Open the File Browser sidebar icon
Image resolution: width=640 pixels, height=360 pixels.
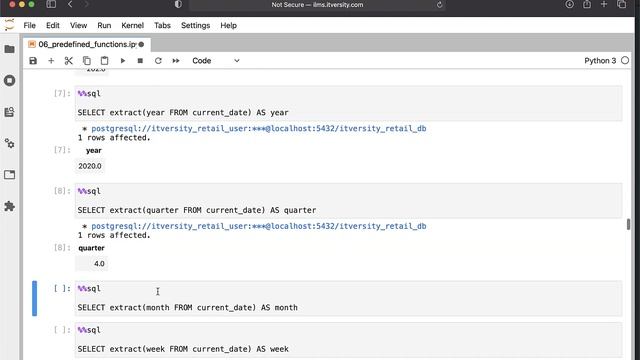point(9,49)
